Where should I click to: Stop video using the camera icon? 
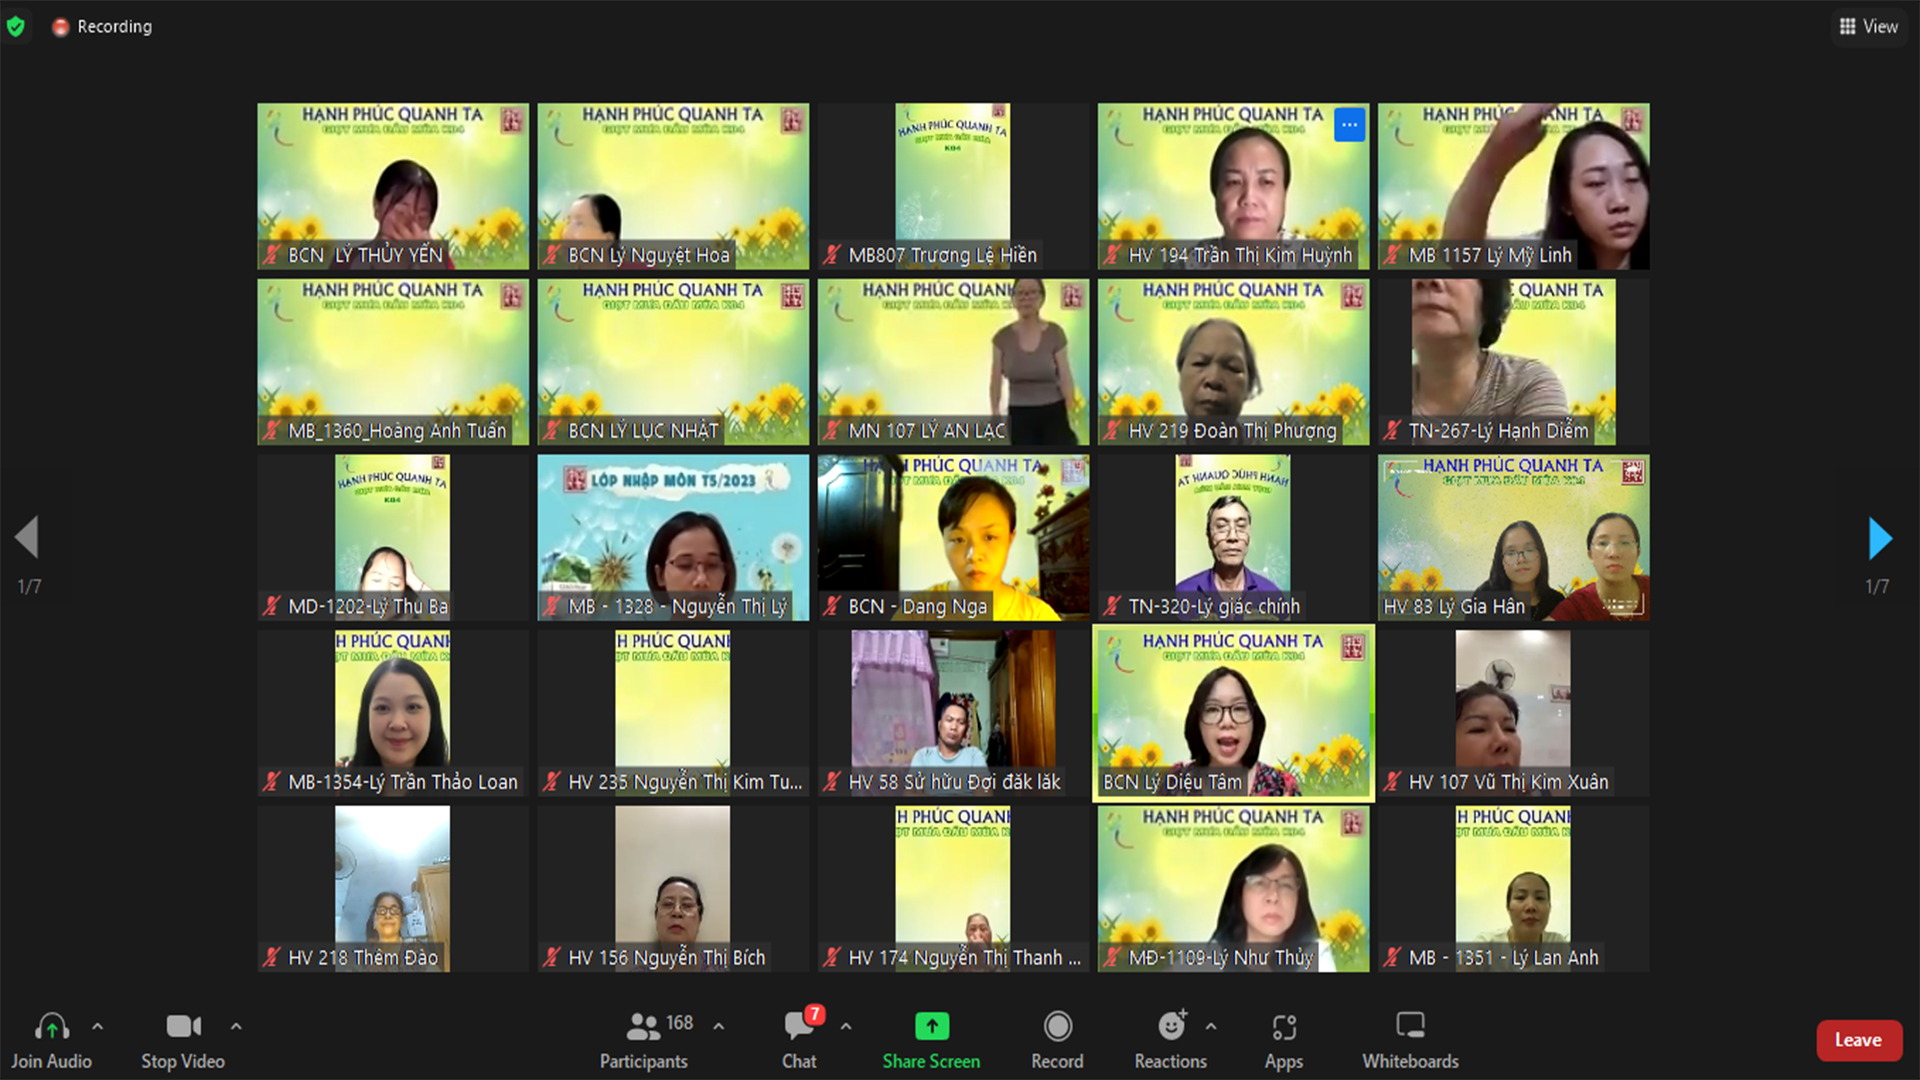pyautogui.click(x=183, y=1027)
